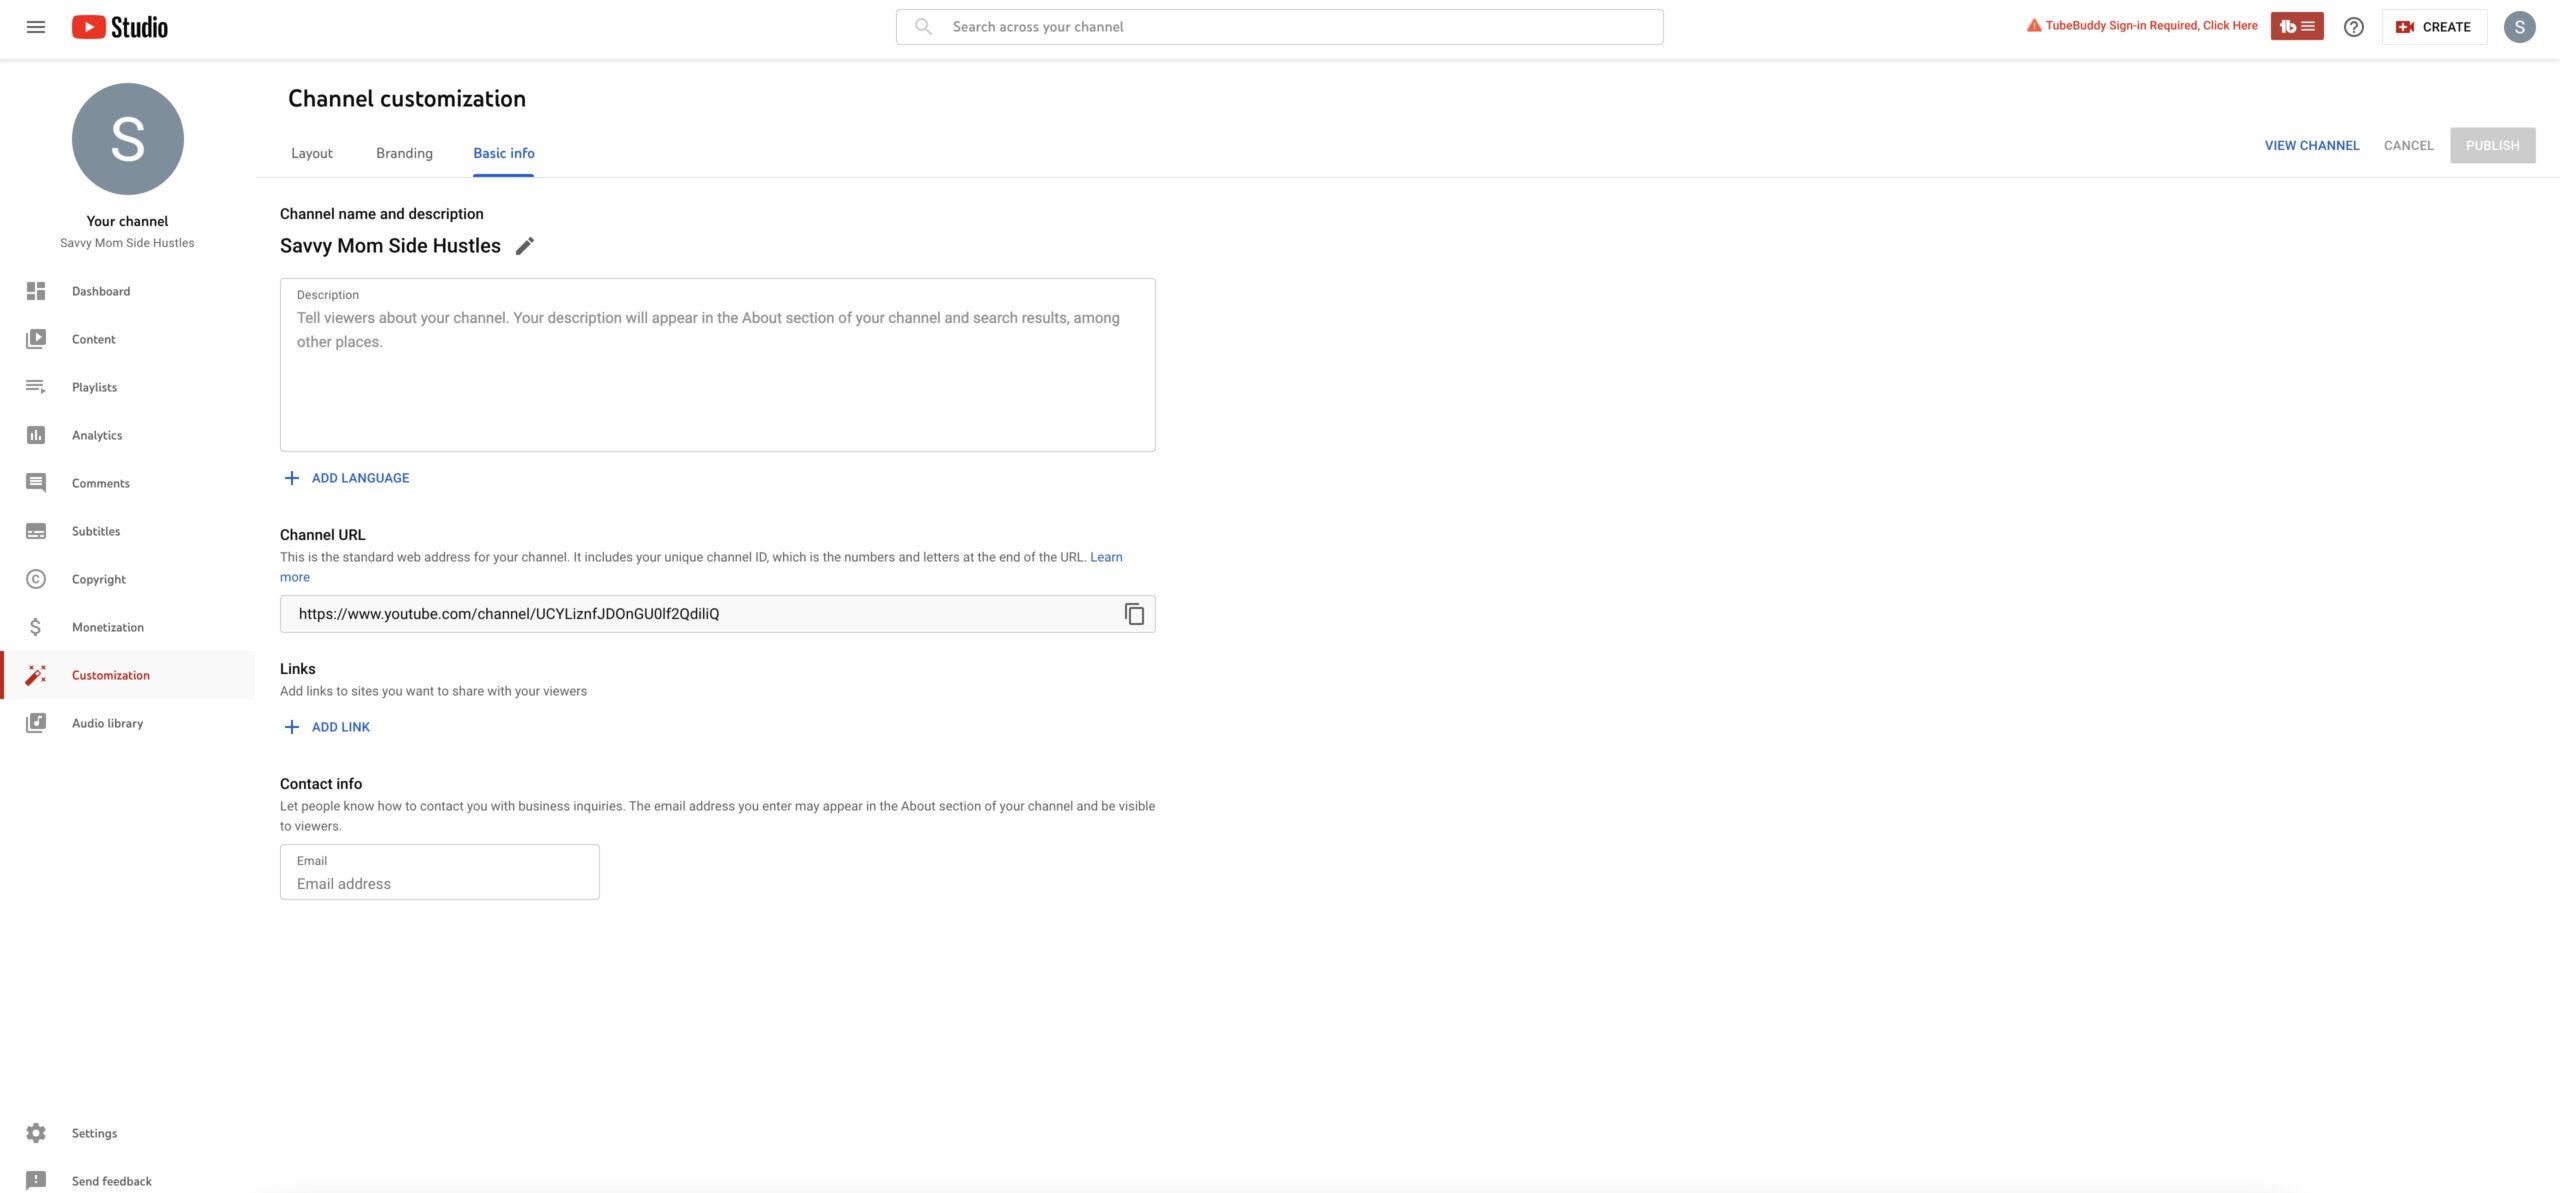This screenshot has width=2560, height=1193.
Task: Switch to the Layout tab
Action: (x=312, y=153)
